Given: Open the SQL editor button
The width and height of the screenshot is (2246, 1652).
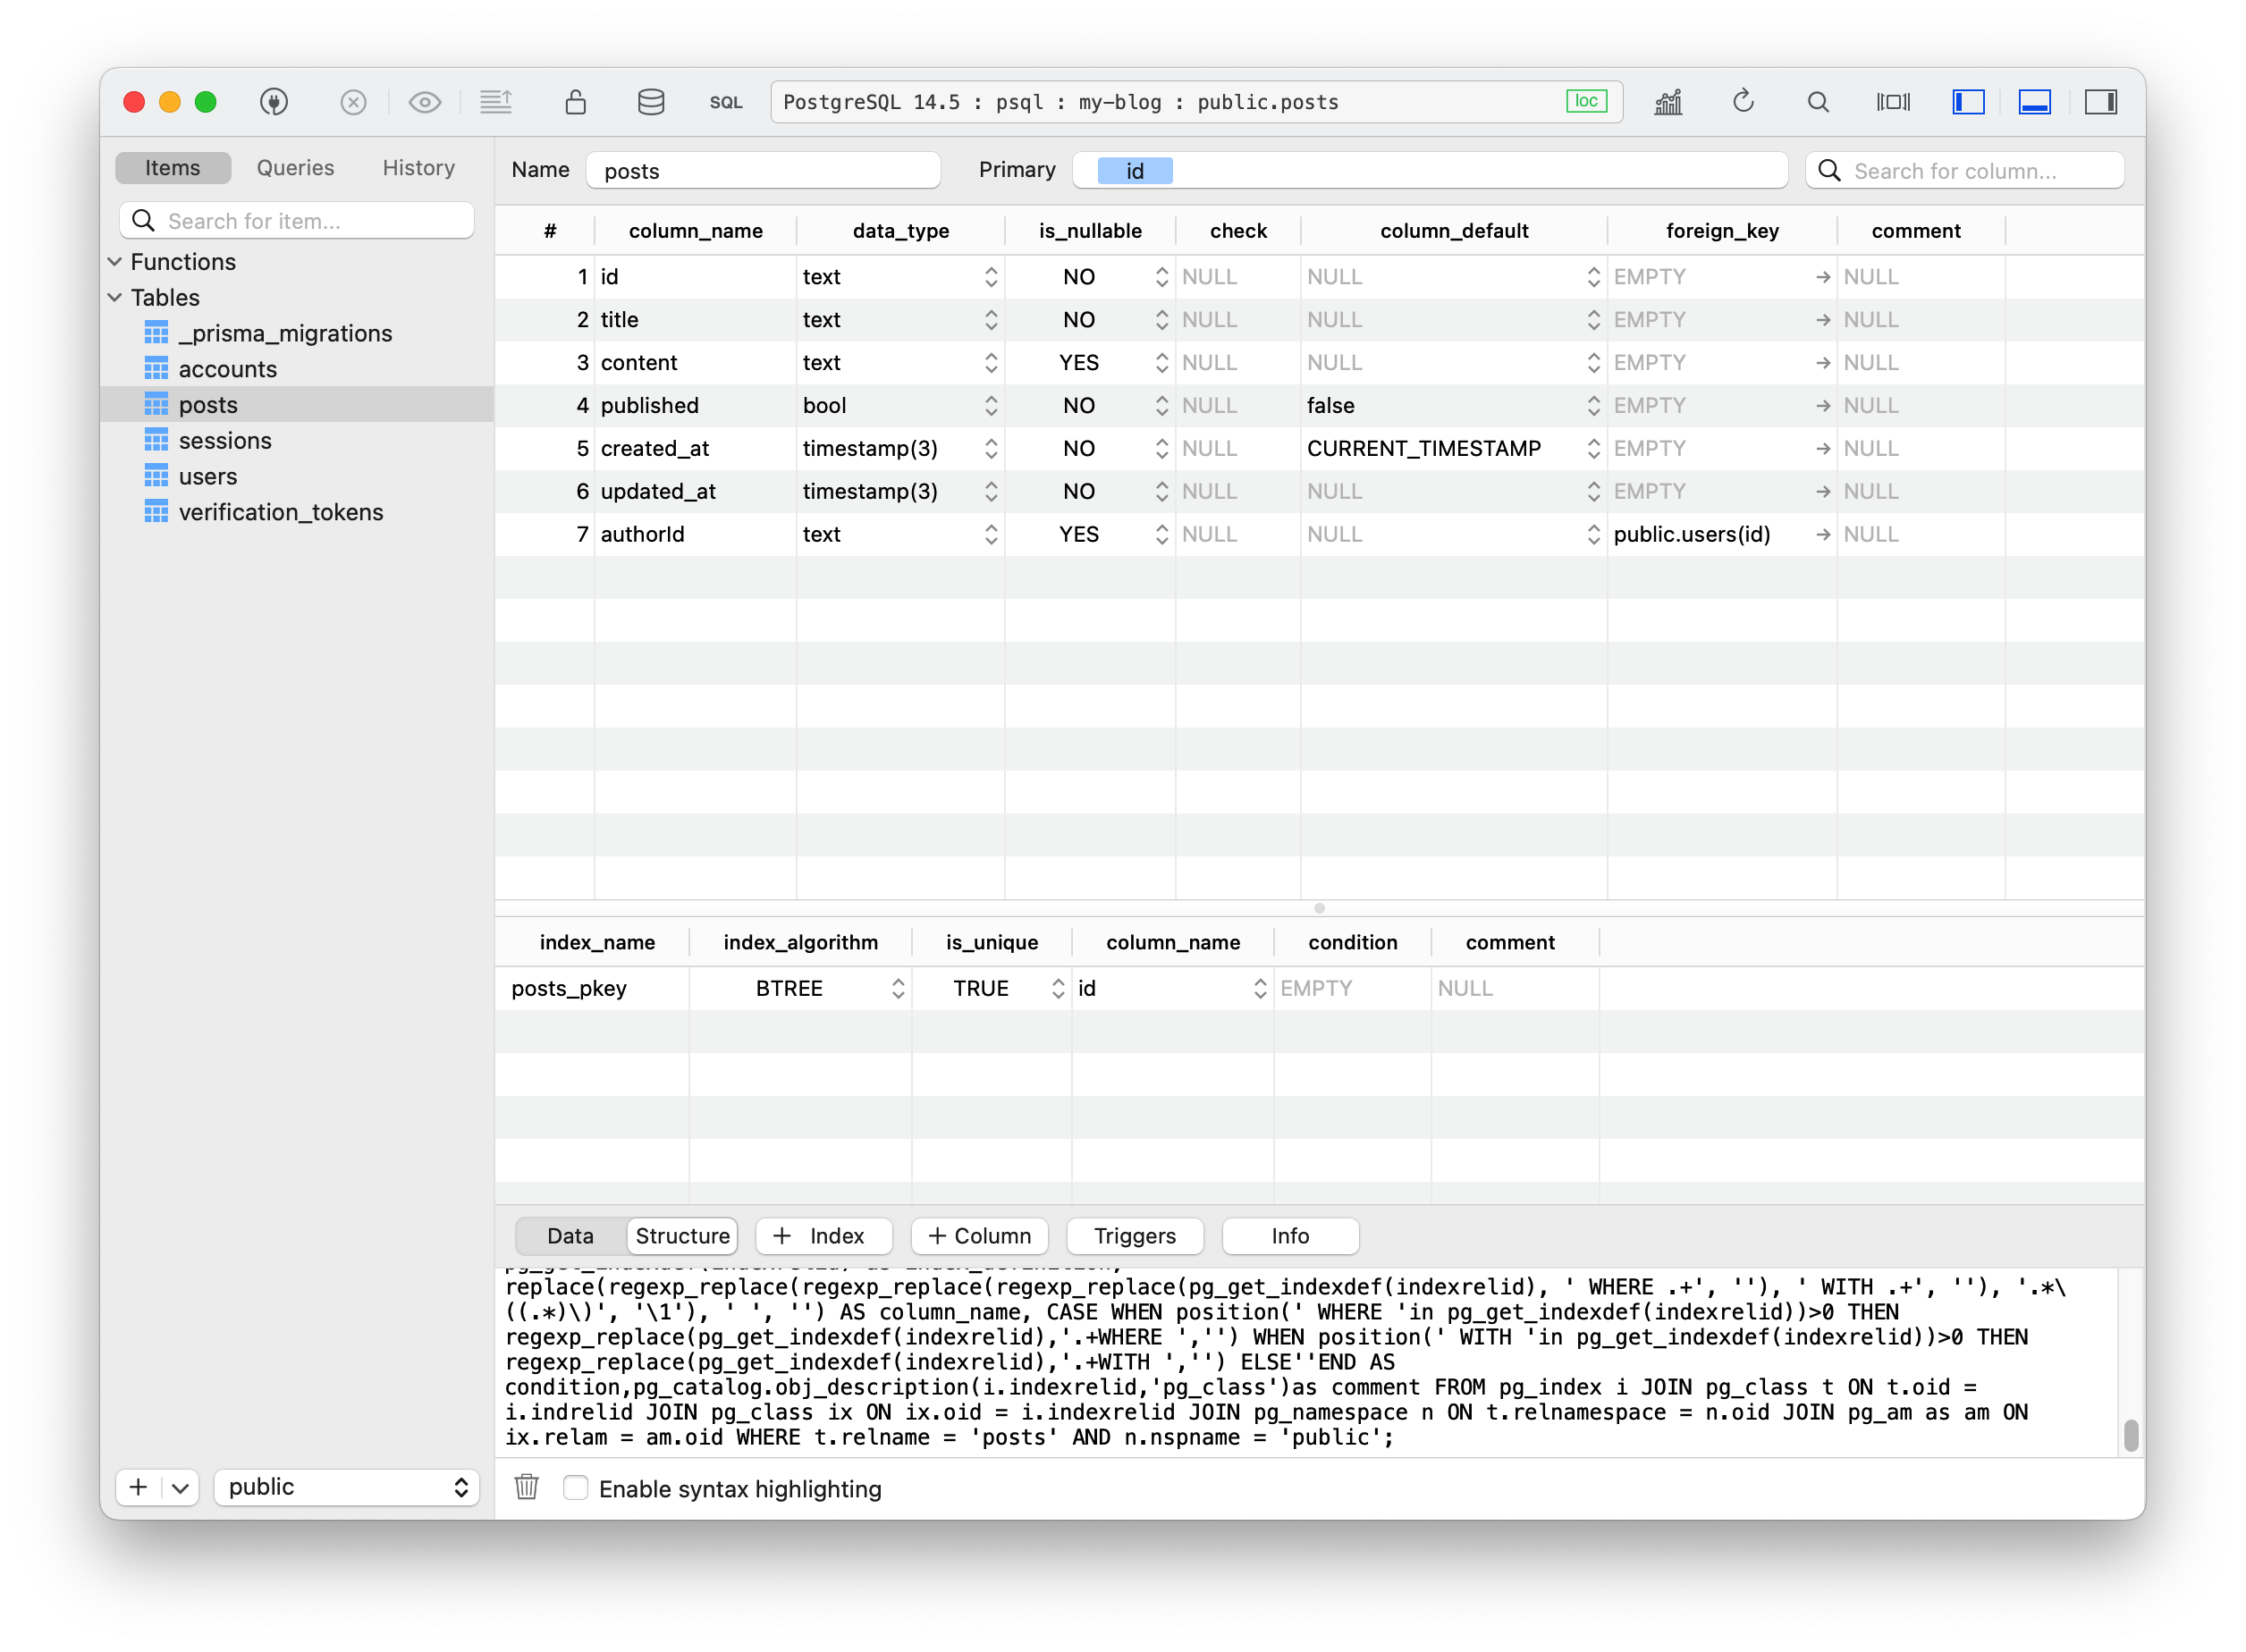Looking at the screenshot, I should click(x=726, y=102).
